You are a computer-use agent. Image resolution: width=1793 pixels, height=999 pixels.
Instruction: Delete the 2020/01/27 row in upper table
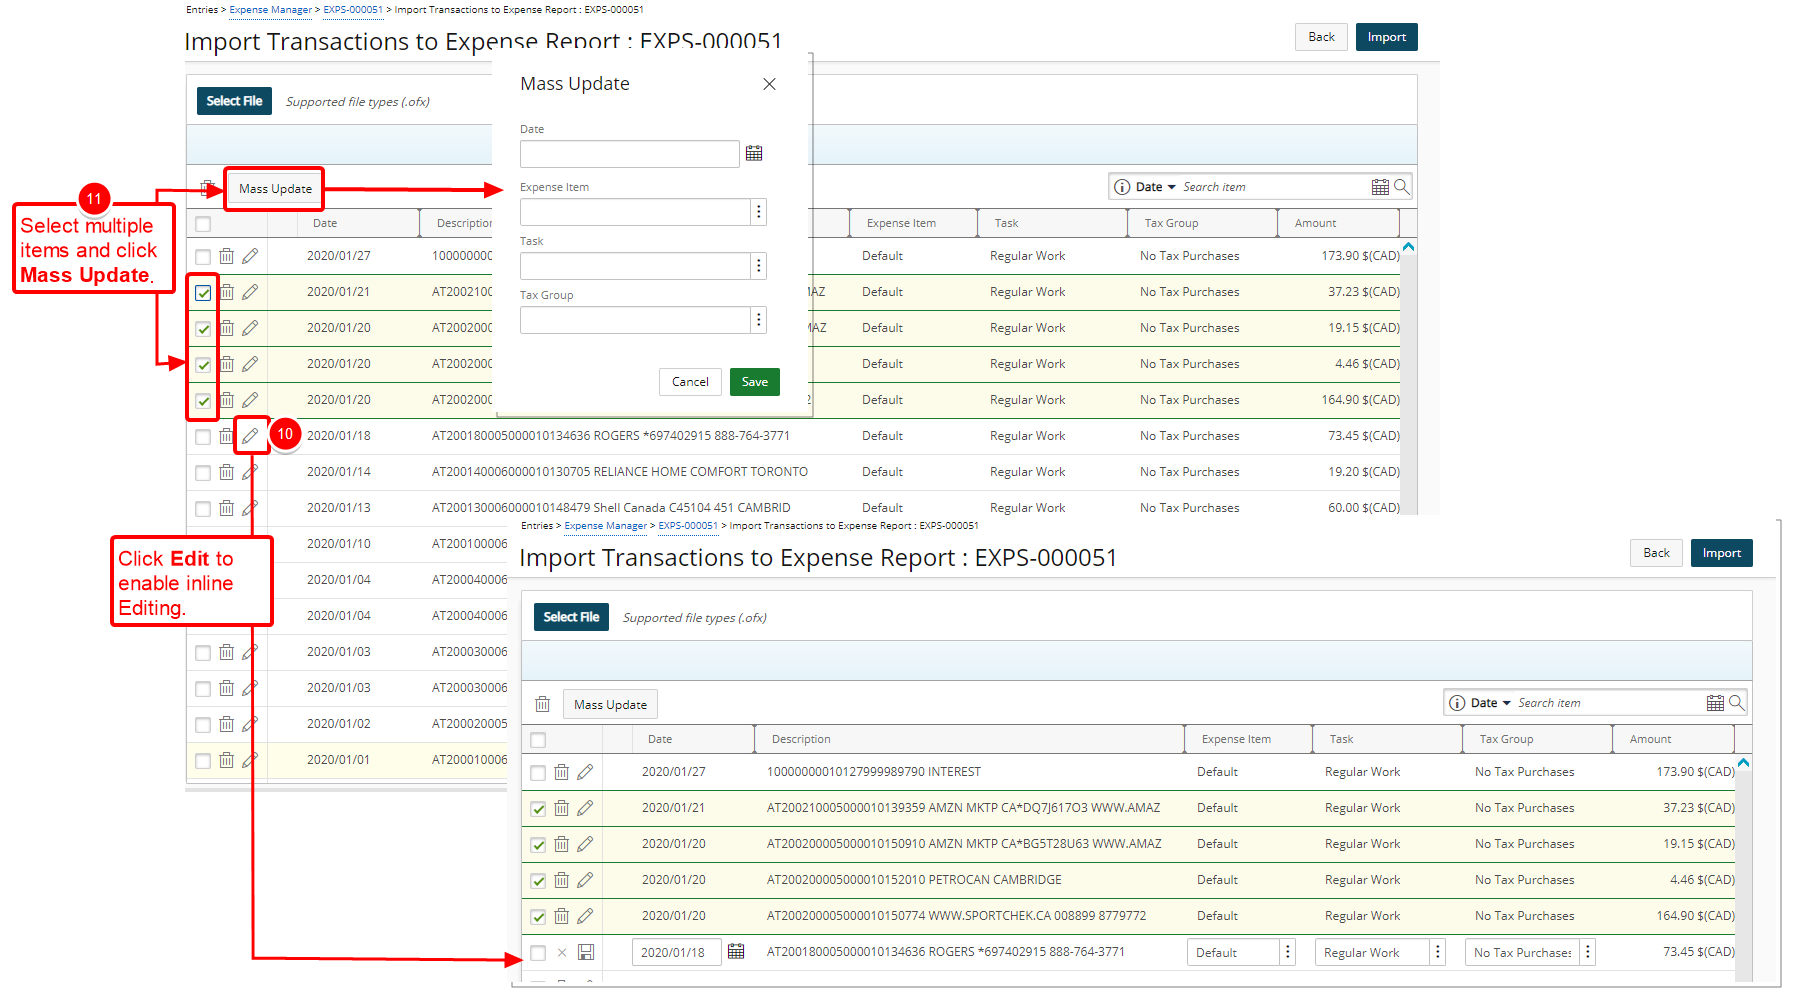point(227,256)
